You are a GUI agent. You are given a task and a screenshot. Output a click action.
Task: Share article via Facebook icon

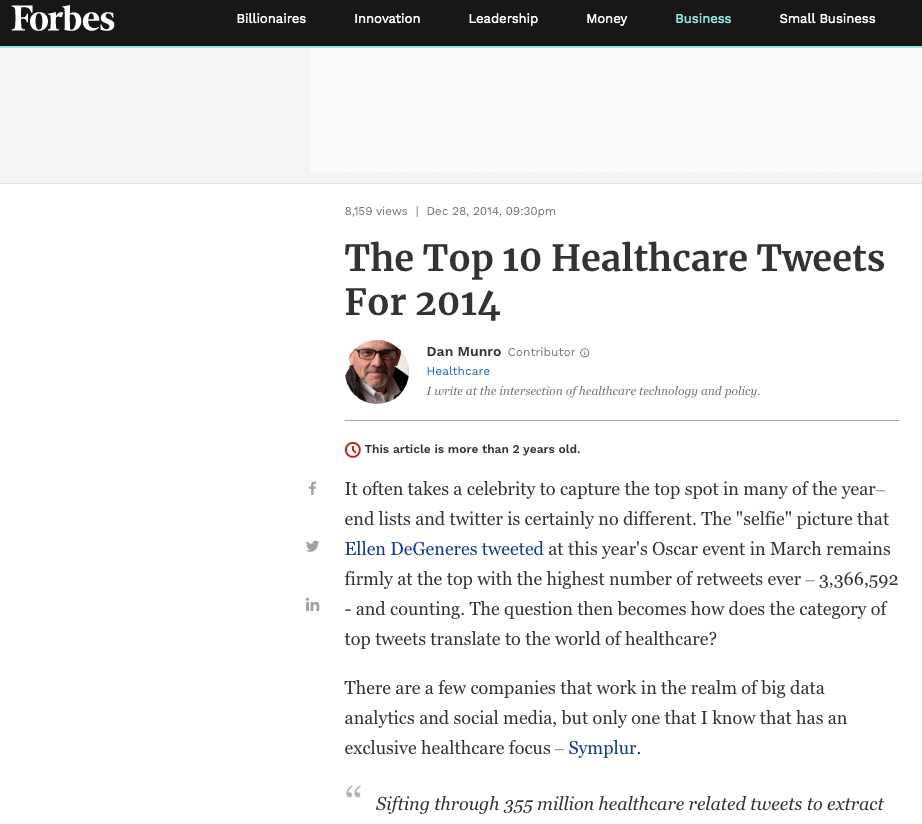click(313, 488)
